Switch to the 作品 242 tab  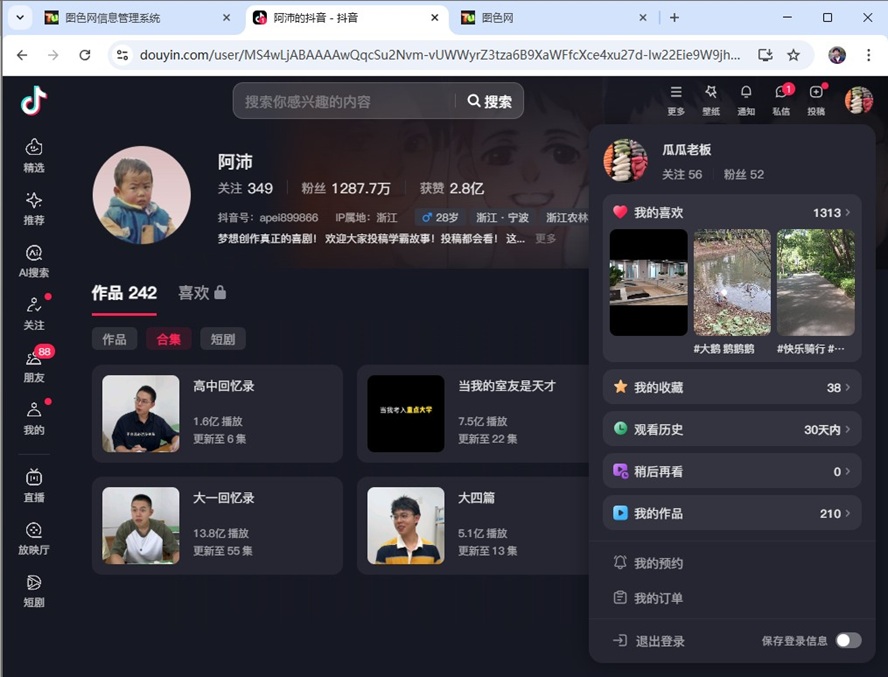click(124, 293)
